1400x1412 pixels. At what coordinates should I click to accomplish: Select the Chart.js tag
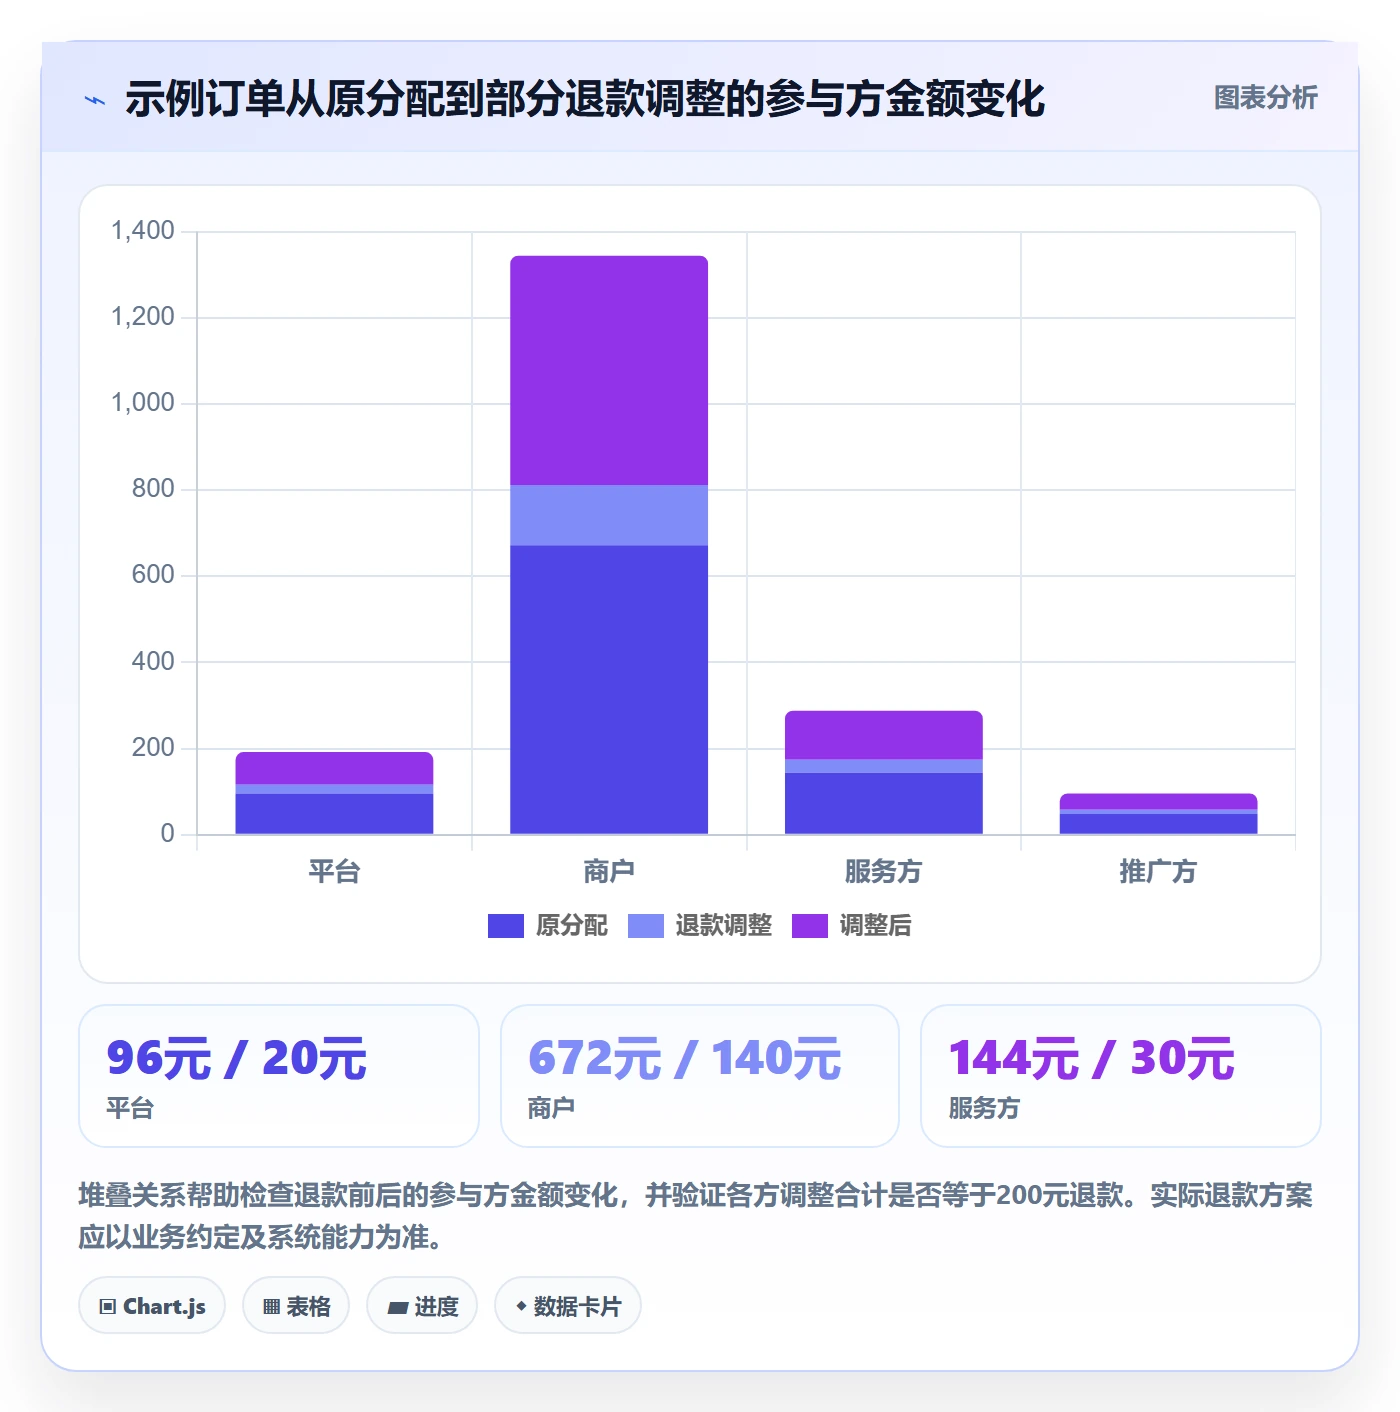click(152, 1306)
